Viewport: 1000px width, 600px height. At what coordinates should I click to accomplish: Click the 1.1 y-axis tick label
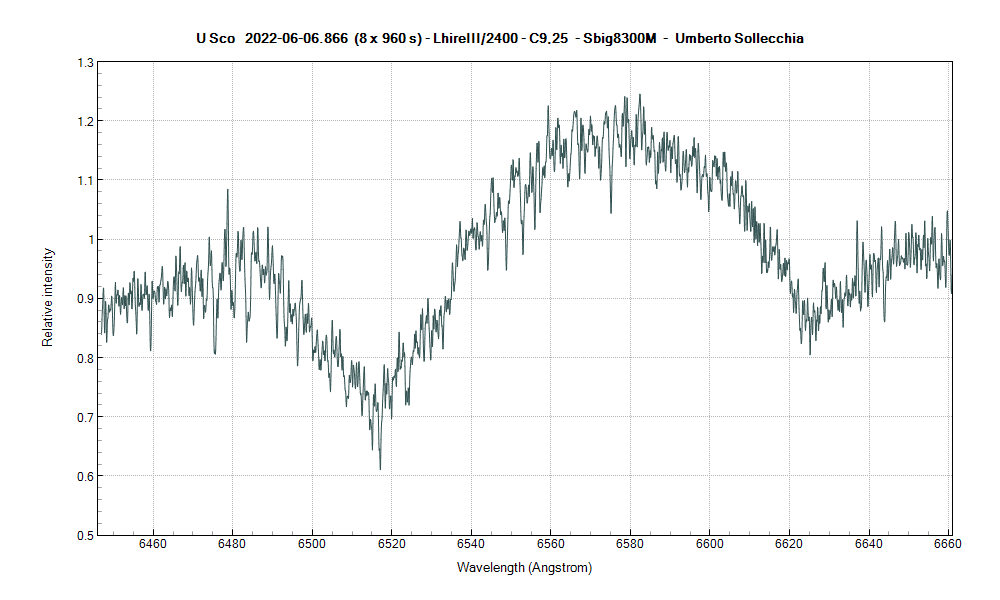[x=85, y=180]
